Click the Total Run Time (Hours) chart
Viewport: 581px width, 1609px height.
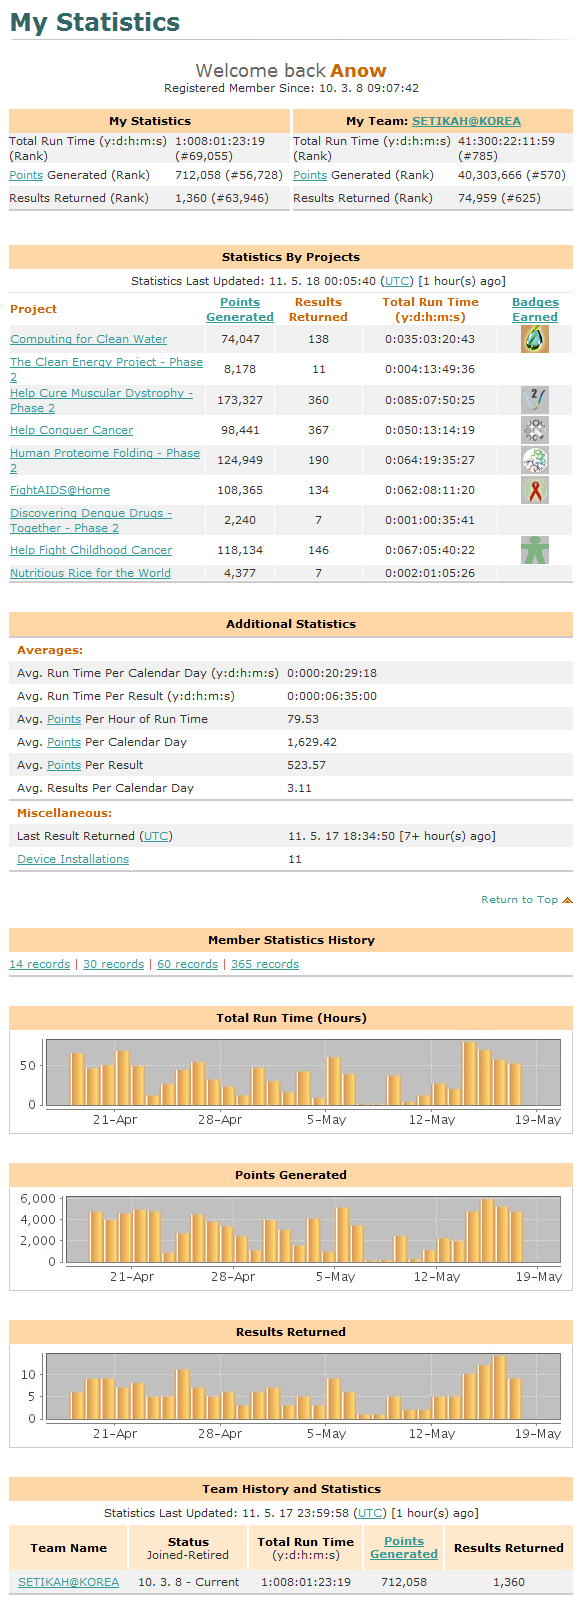[291, 1082]
